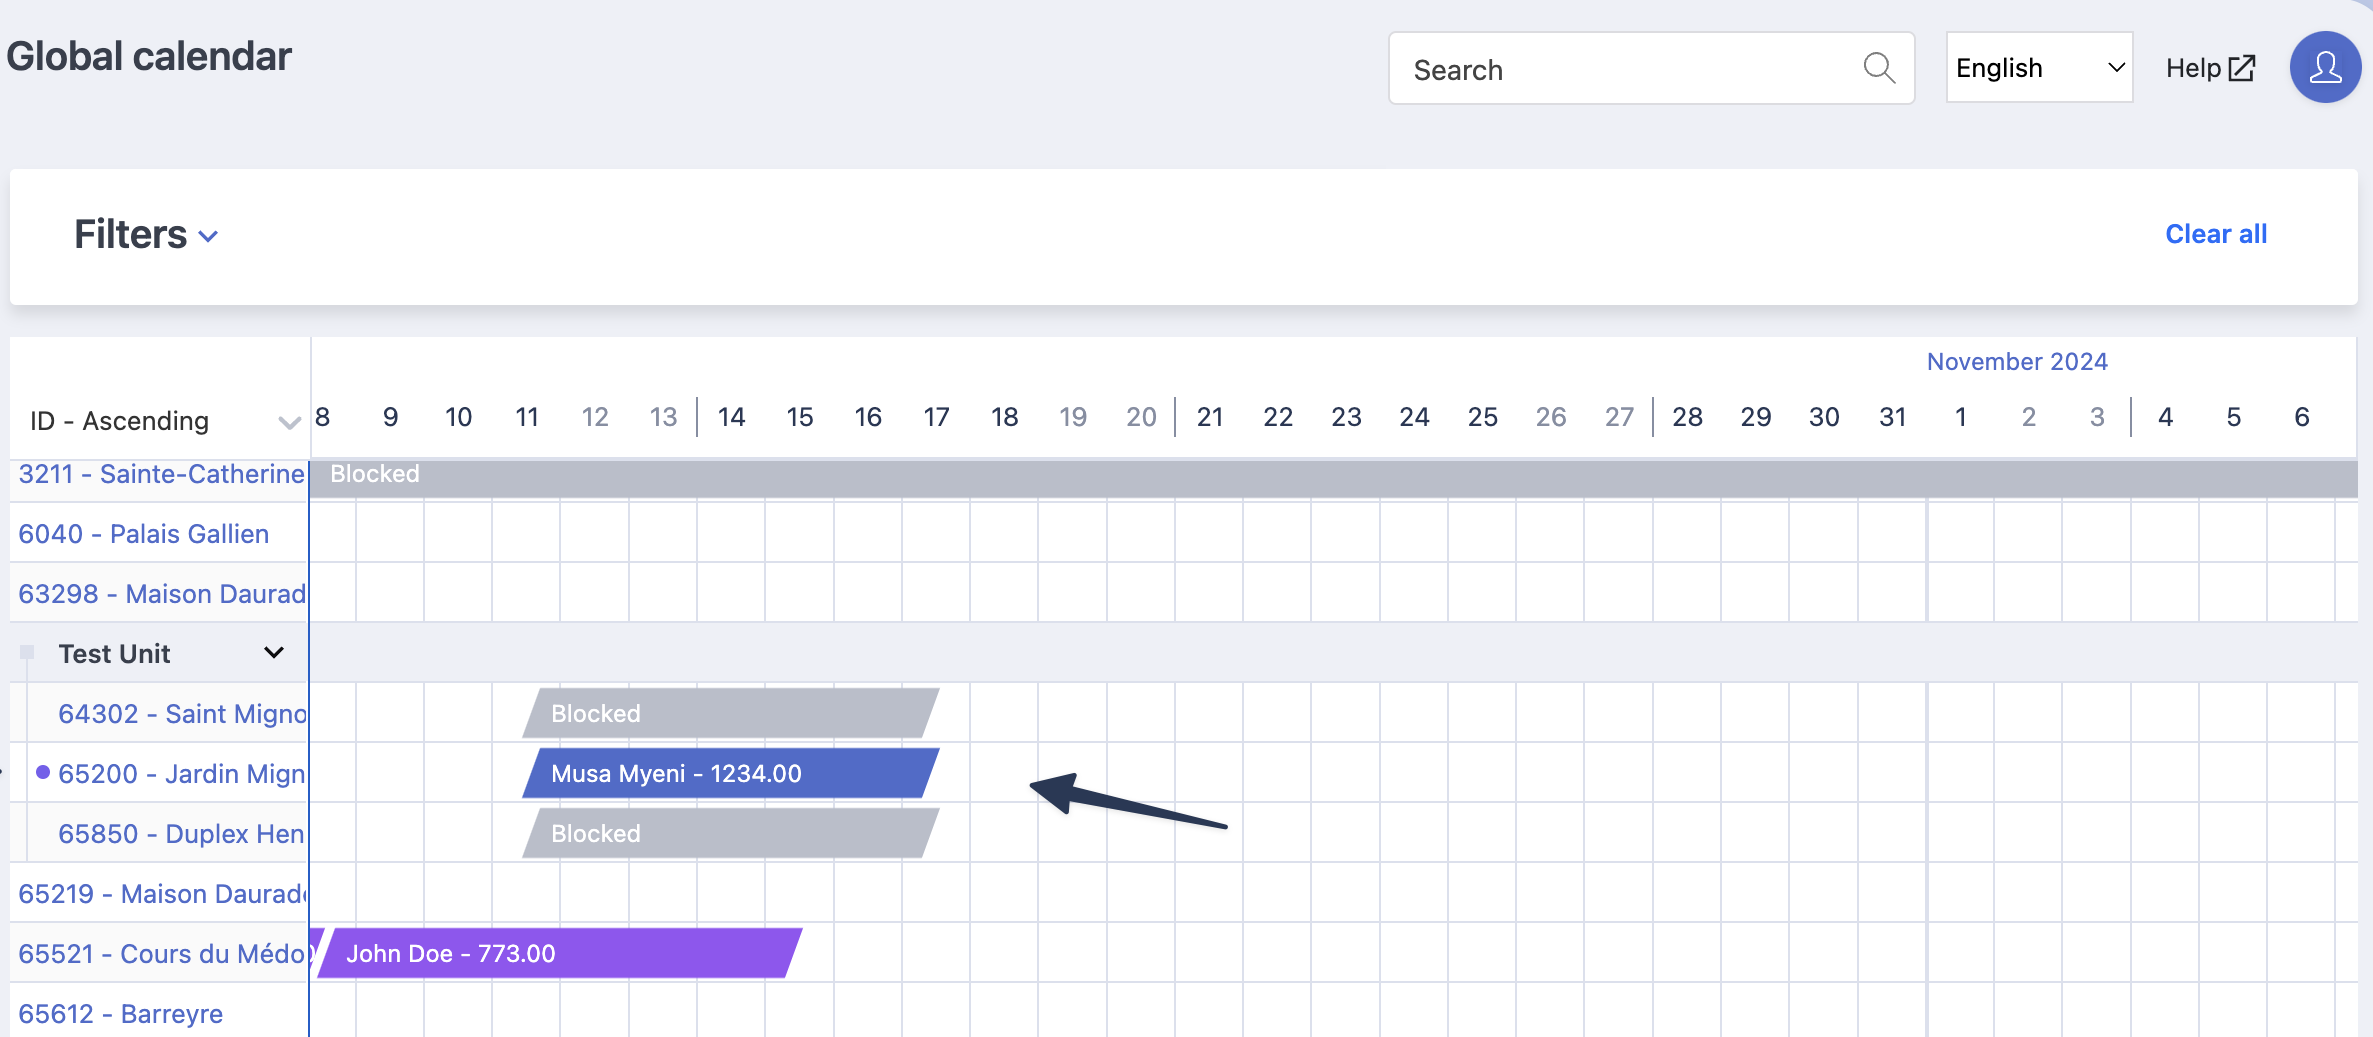Clear all filters
The image size is (2373, 1037).
point(2216,234)
